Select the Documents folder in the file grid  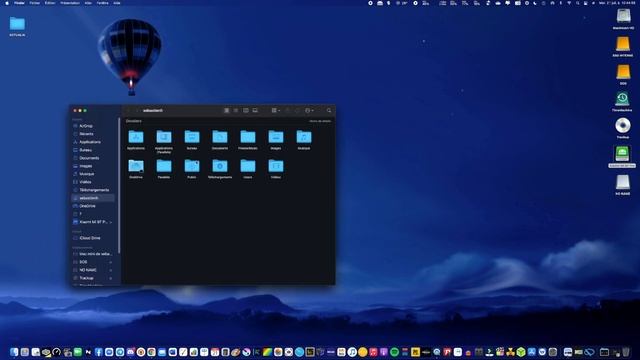220,140
